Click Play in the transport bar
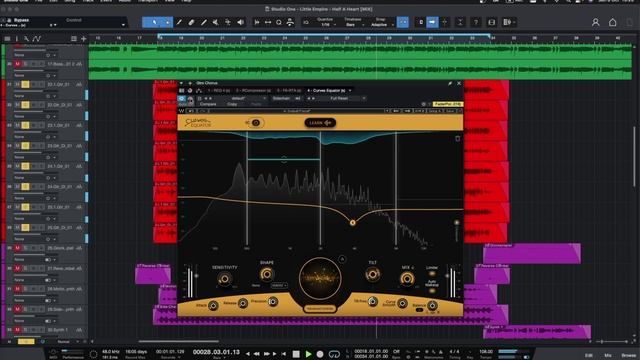The width and height of the screenshot is (640, 360). coord(308,354)
